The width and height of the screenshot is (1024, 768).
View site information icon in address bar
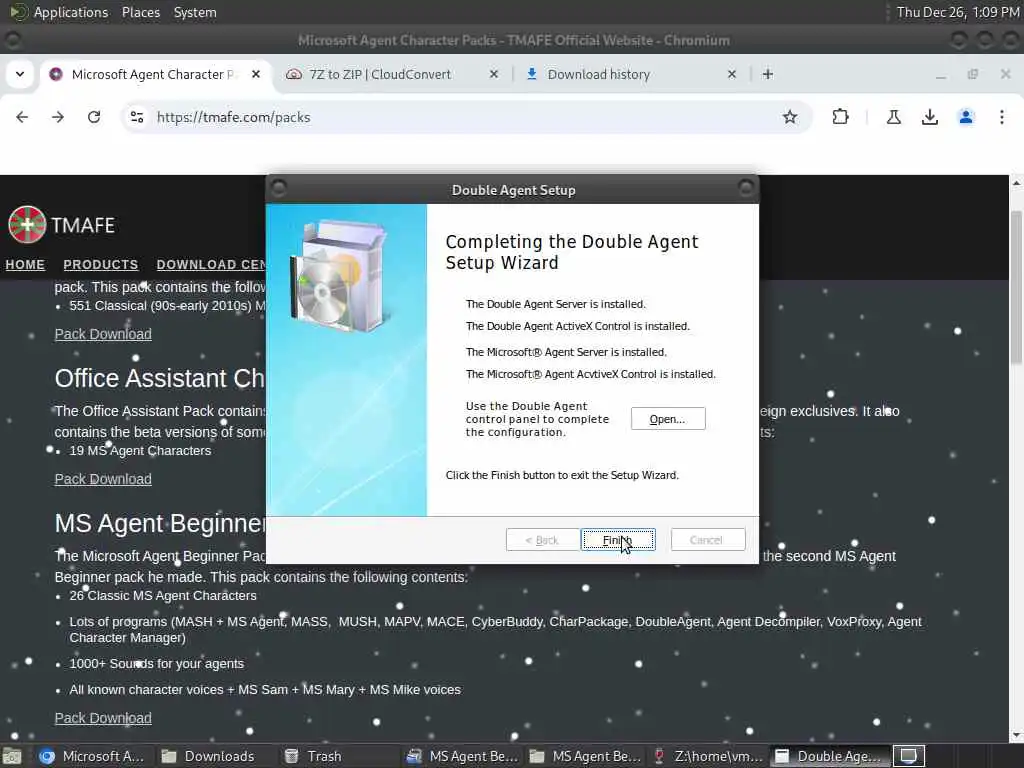click(x=137, y=117)
